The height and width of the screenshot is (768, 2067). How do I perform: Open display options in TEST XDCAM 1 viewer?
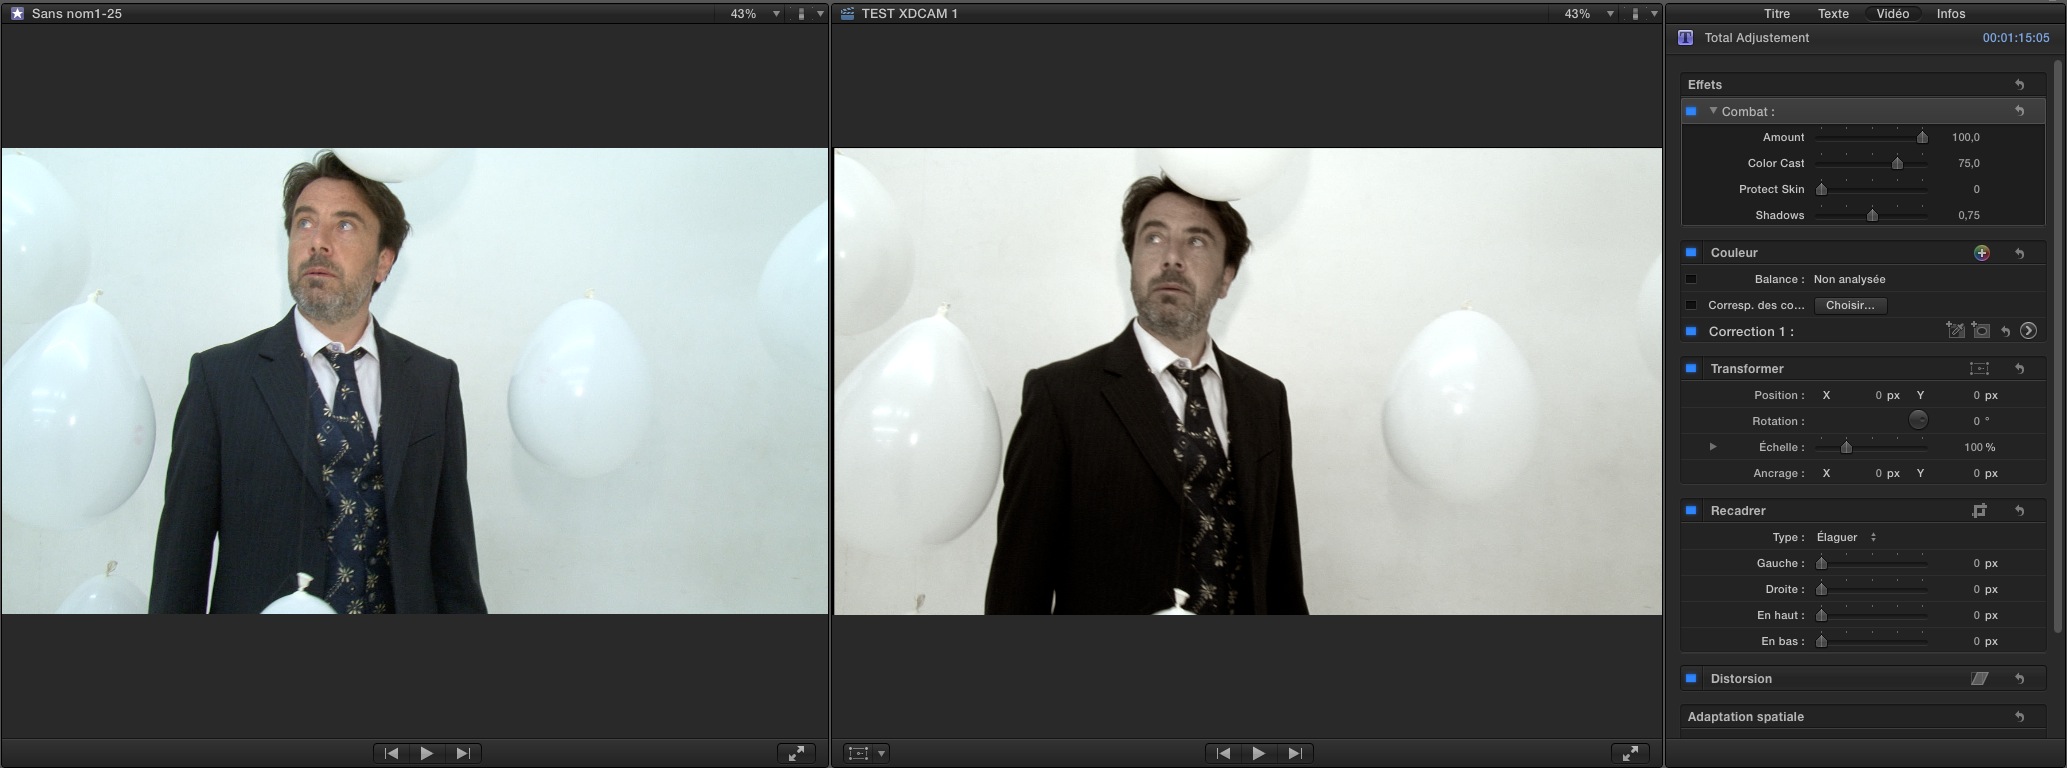[1642, 14]
